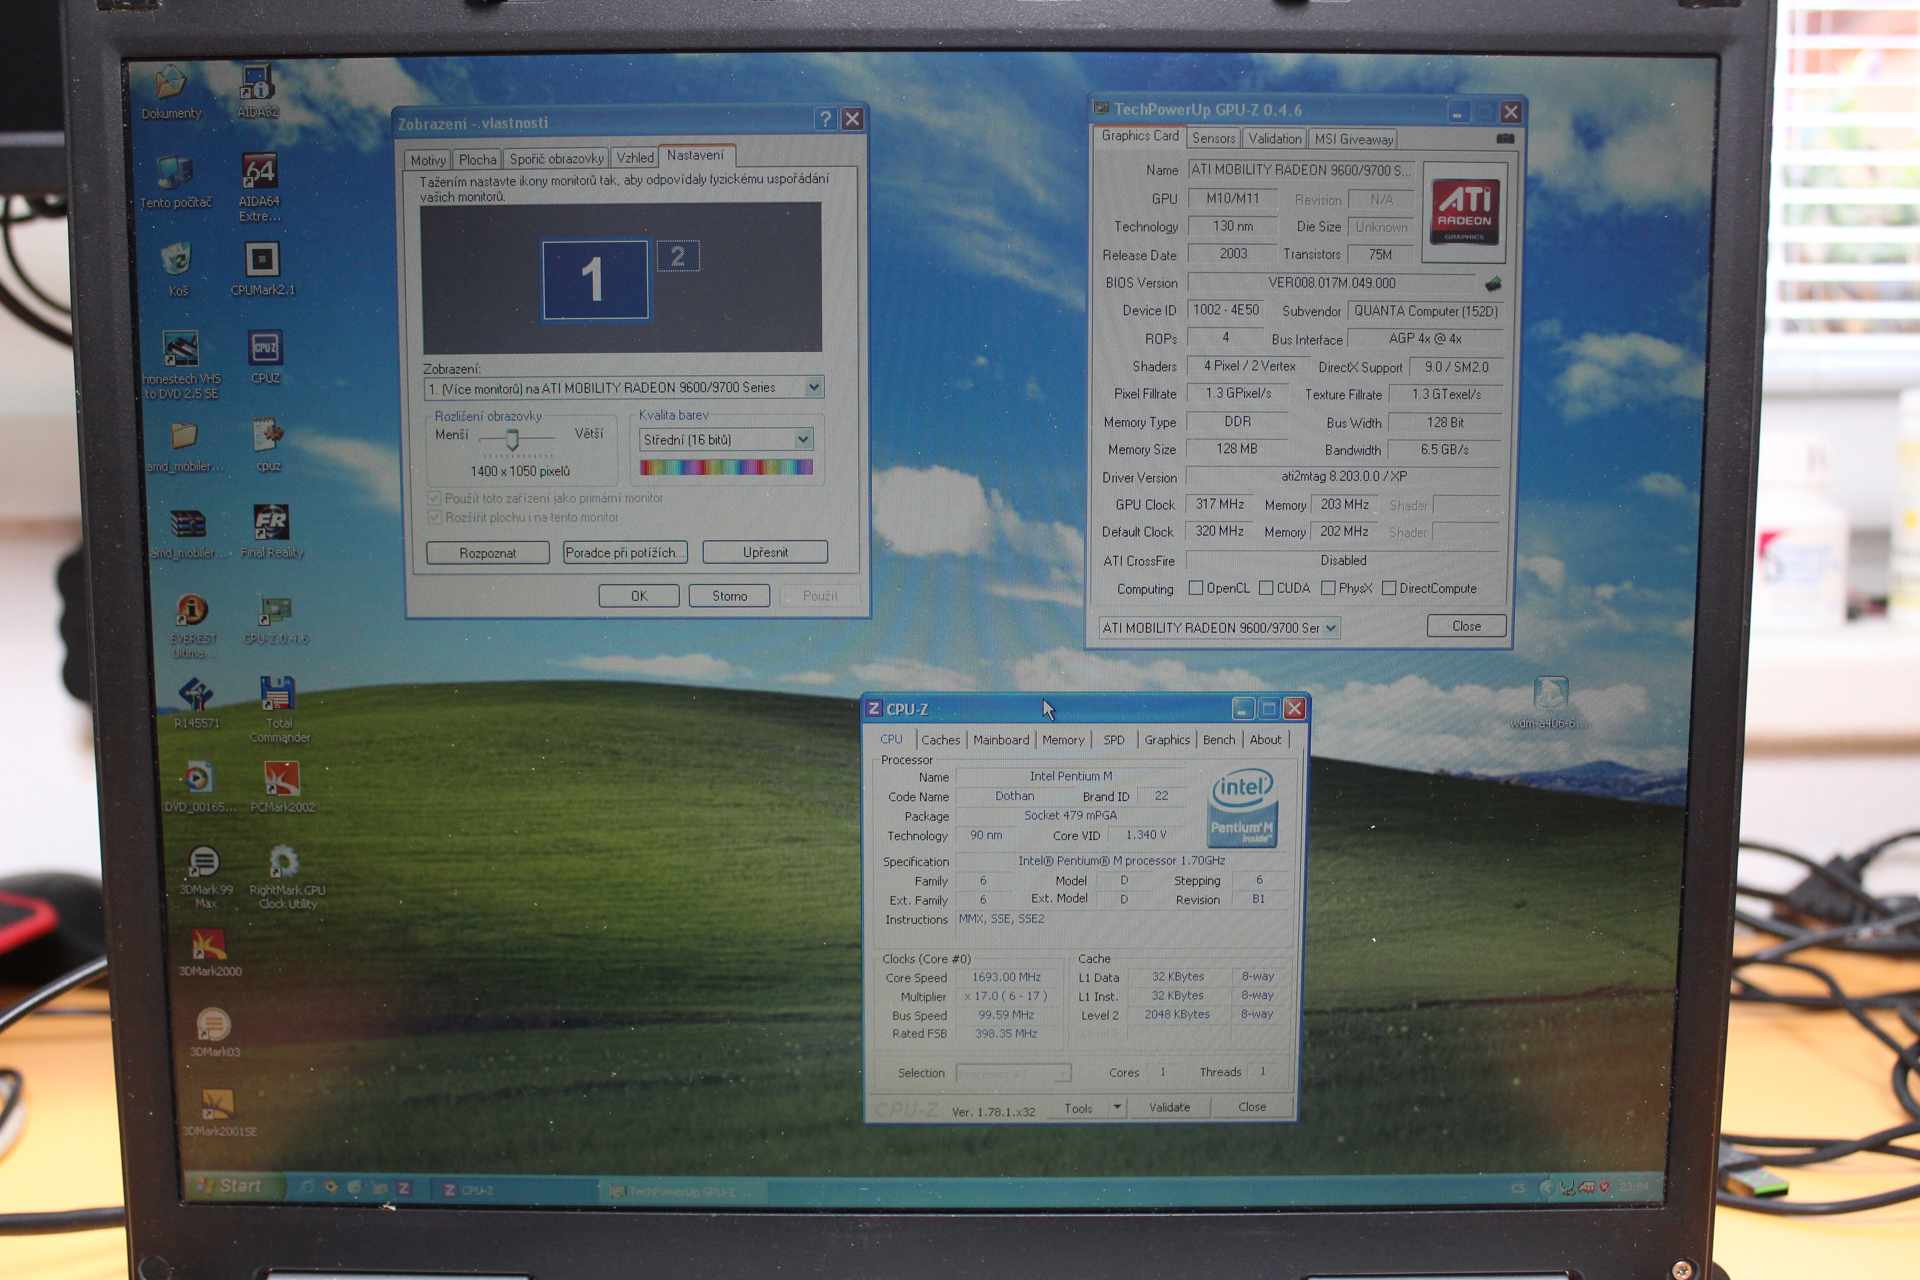Viewport: 1920px width, 1280px height.
Task: Select monitor 2 in the display preview
Action: 678,257
